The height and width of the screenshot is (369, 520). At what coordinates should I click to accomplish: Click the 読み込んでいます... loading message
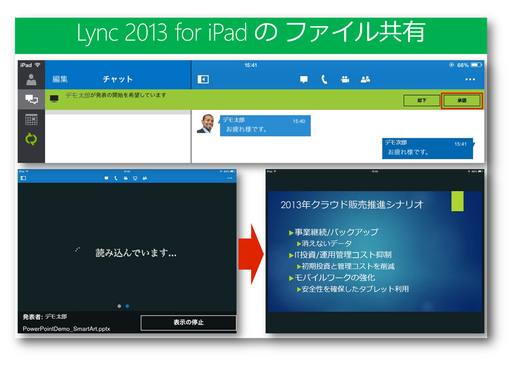pos(136,253)
